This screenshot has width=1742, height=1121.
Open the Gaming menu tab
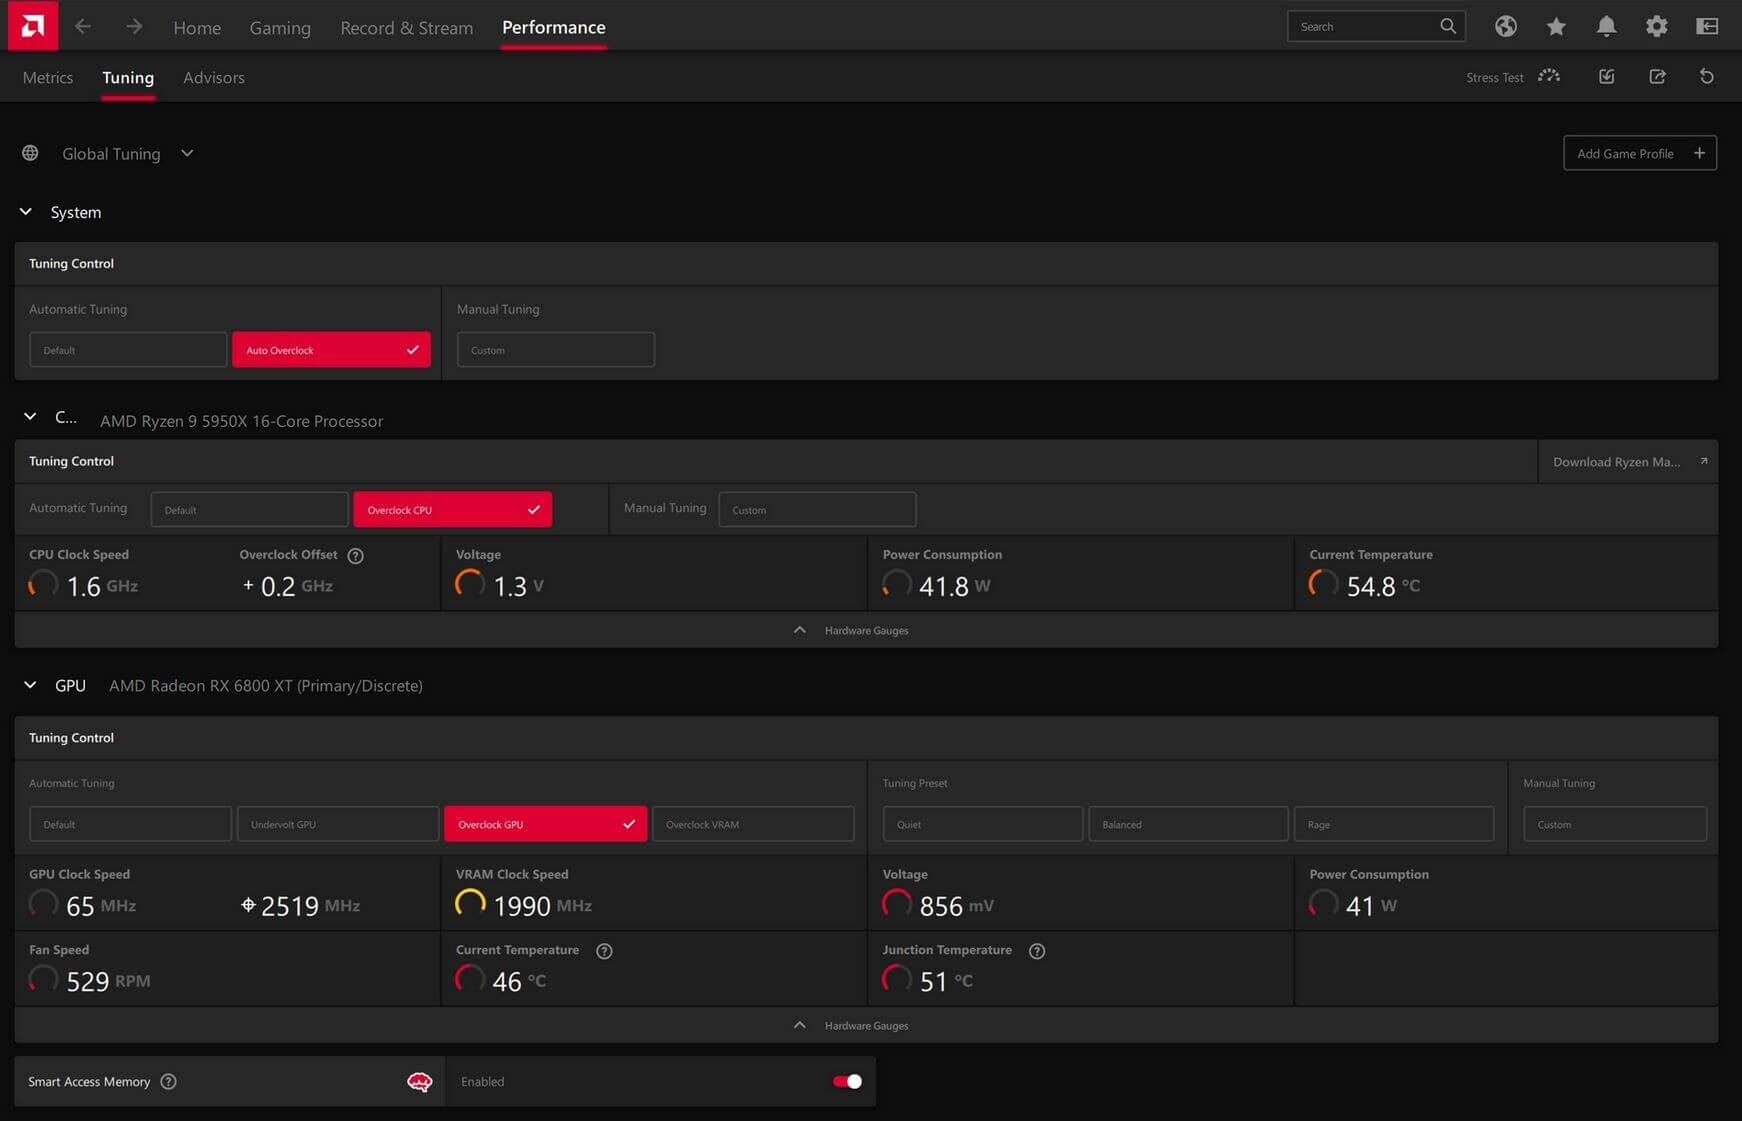(x=280, y=28)
